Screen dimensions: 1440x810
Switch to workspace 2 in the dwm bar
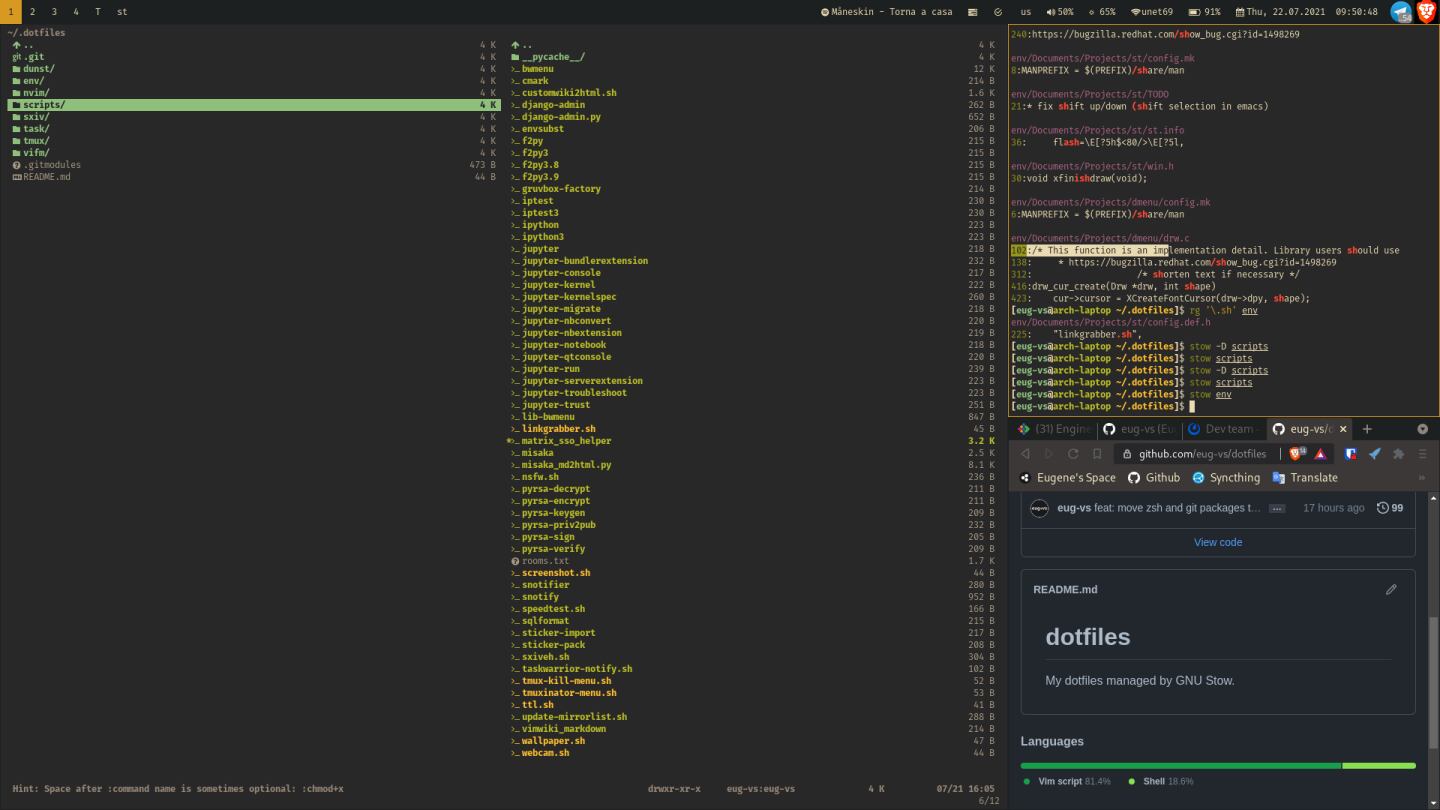click(32, 12)
